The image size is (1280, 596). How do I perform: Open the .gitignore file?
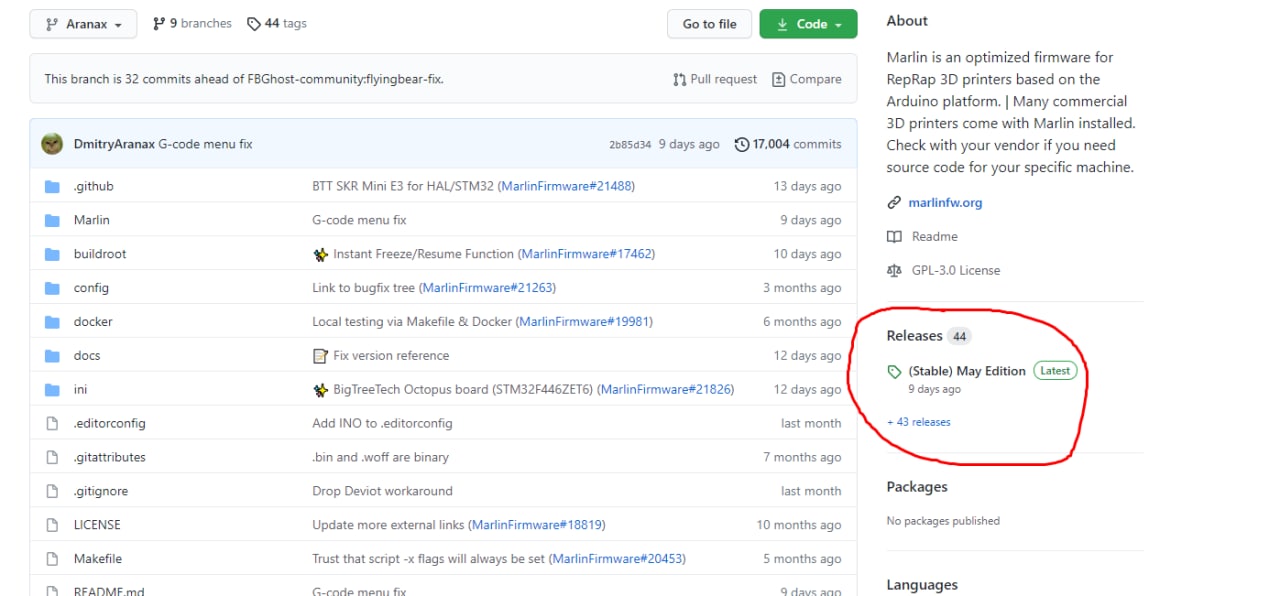[x=101, y=491]
